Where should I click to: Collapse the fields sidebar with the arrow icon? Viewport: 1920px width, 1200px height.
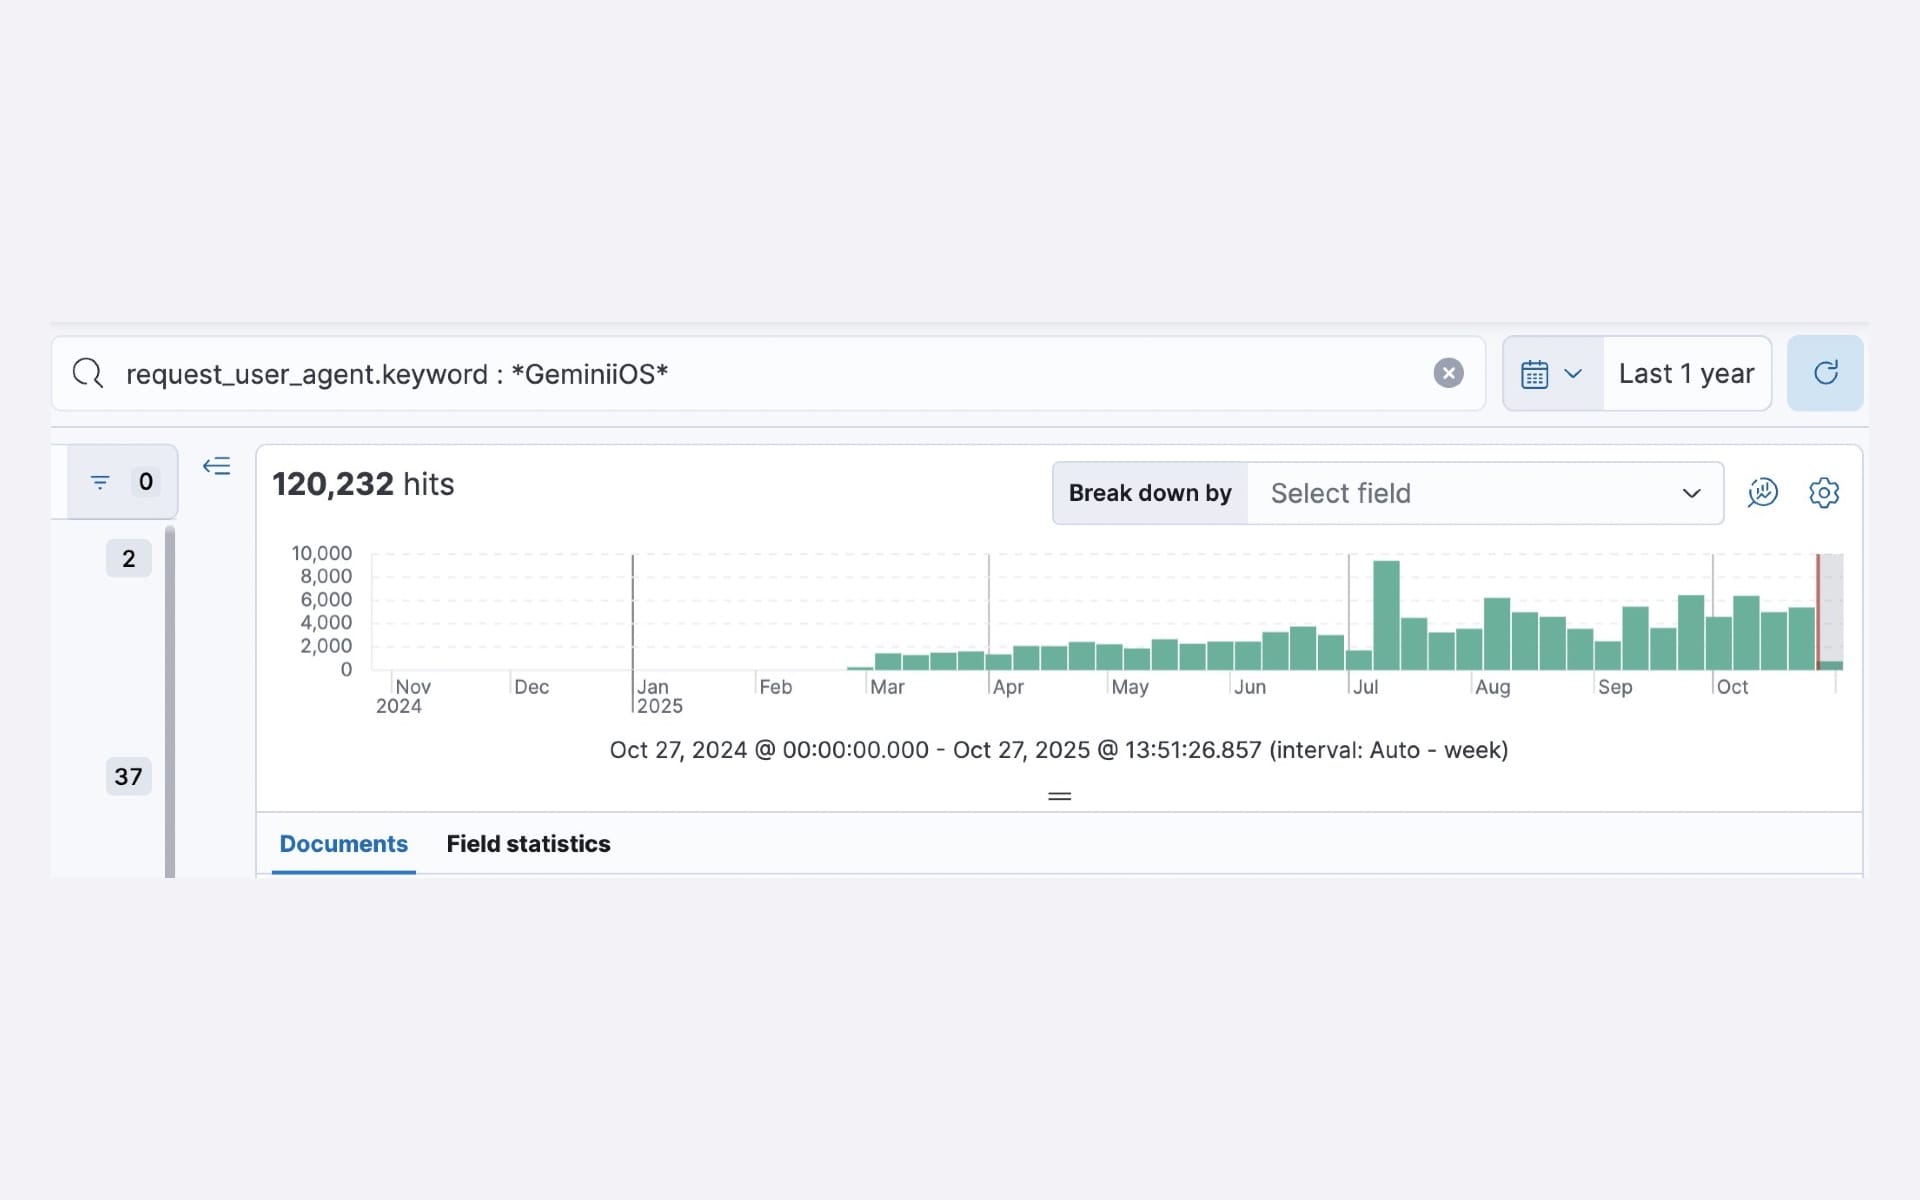(216, 466)
